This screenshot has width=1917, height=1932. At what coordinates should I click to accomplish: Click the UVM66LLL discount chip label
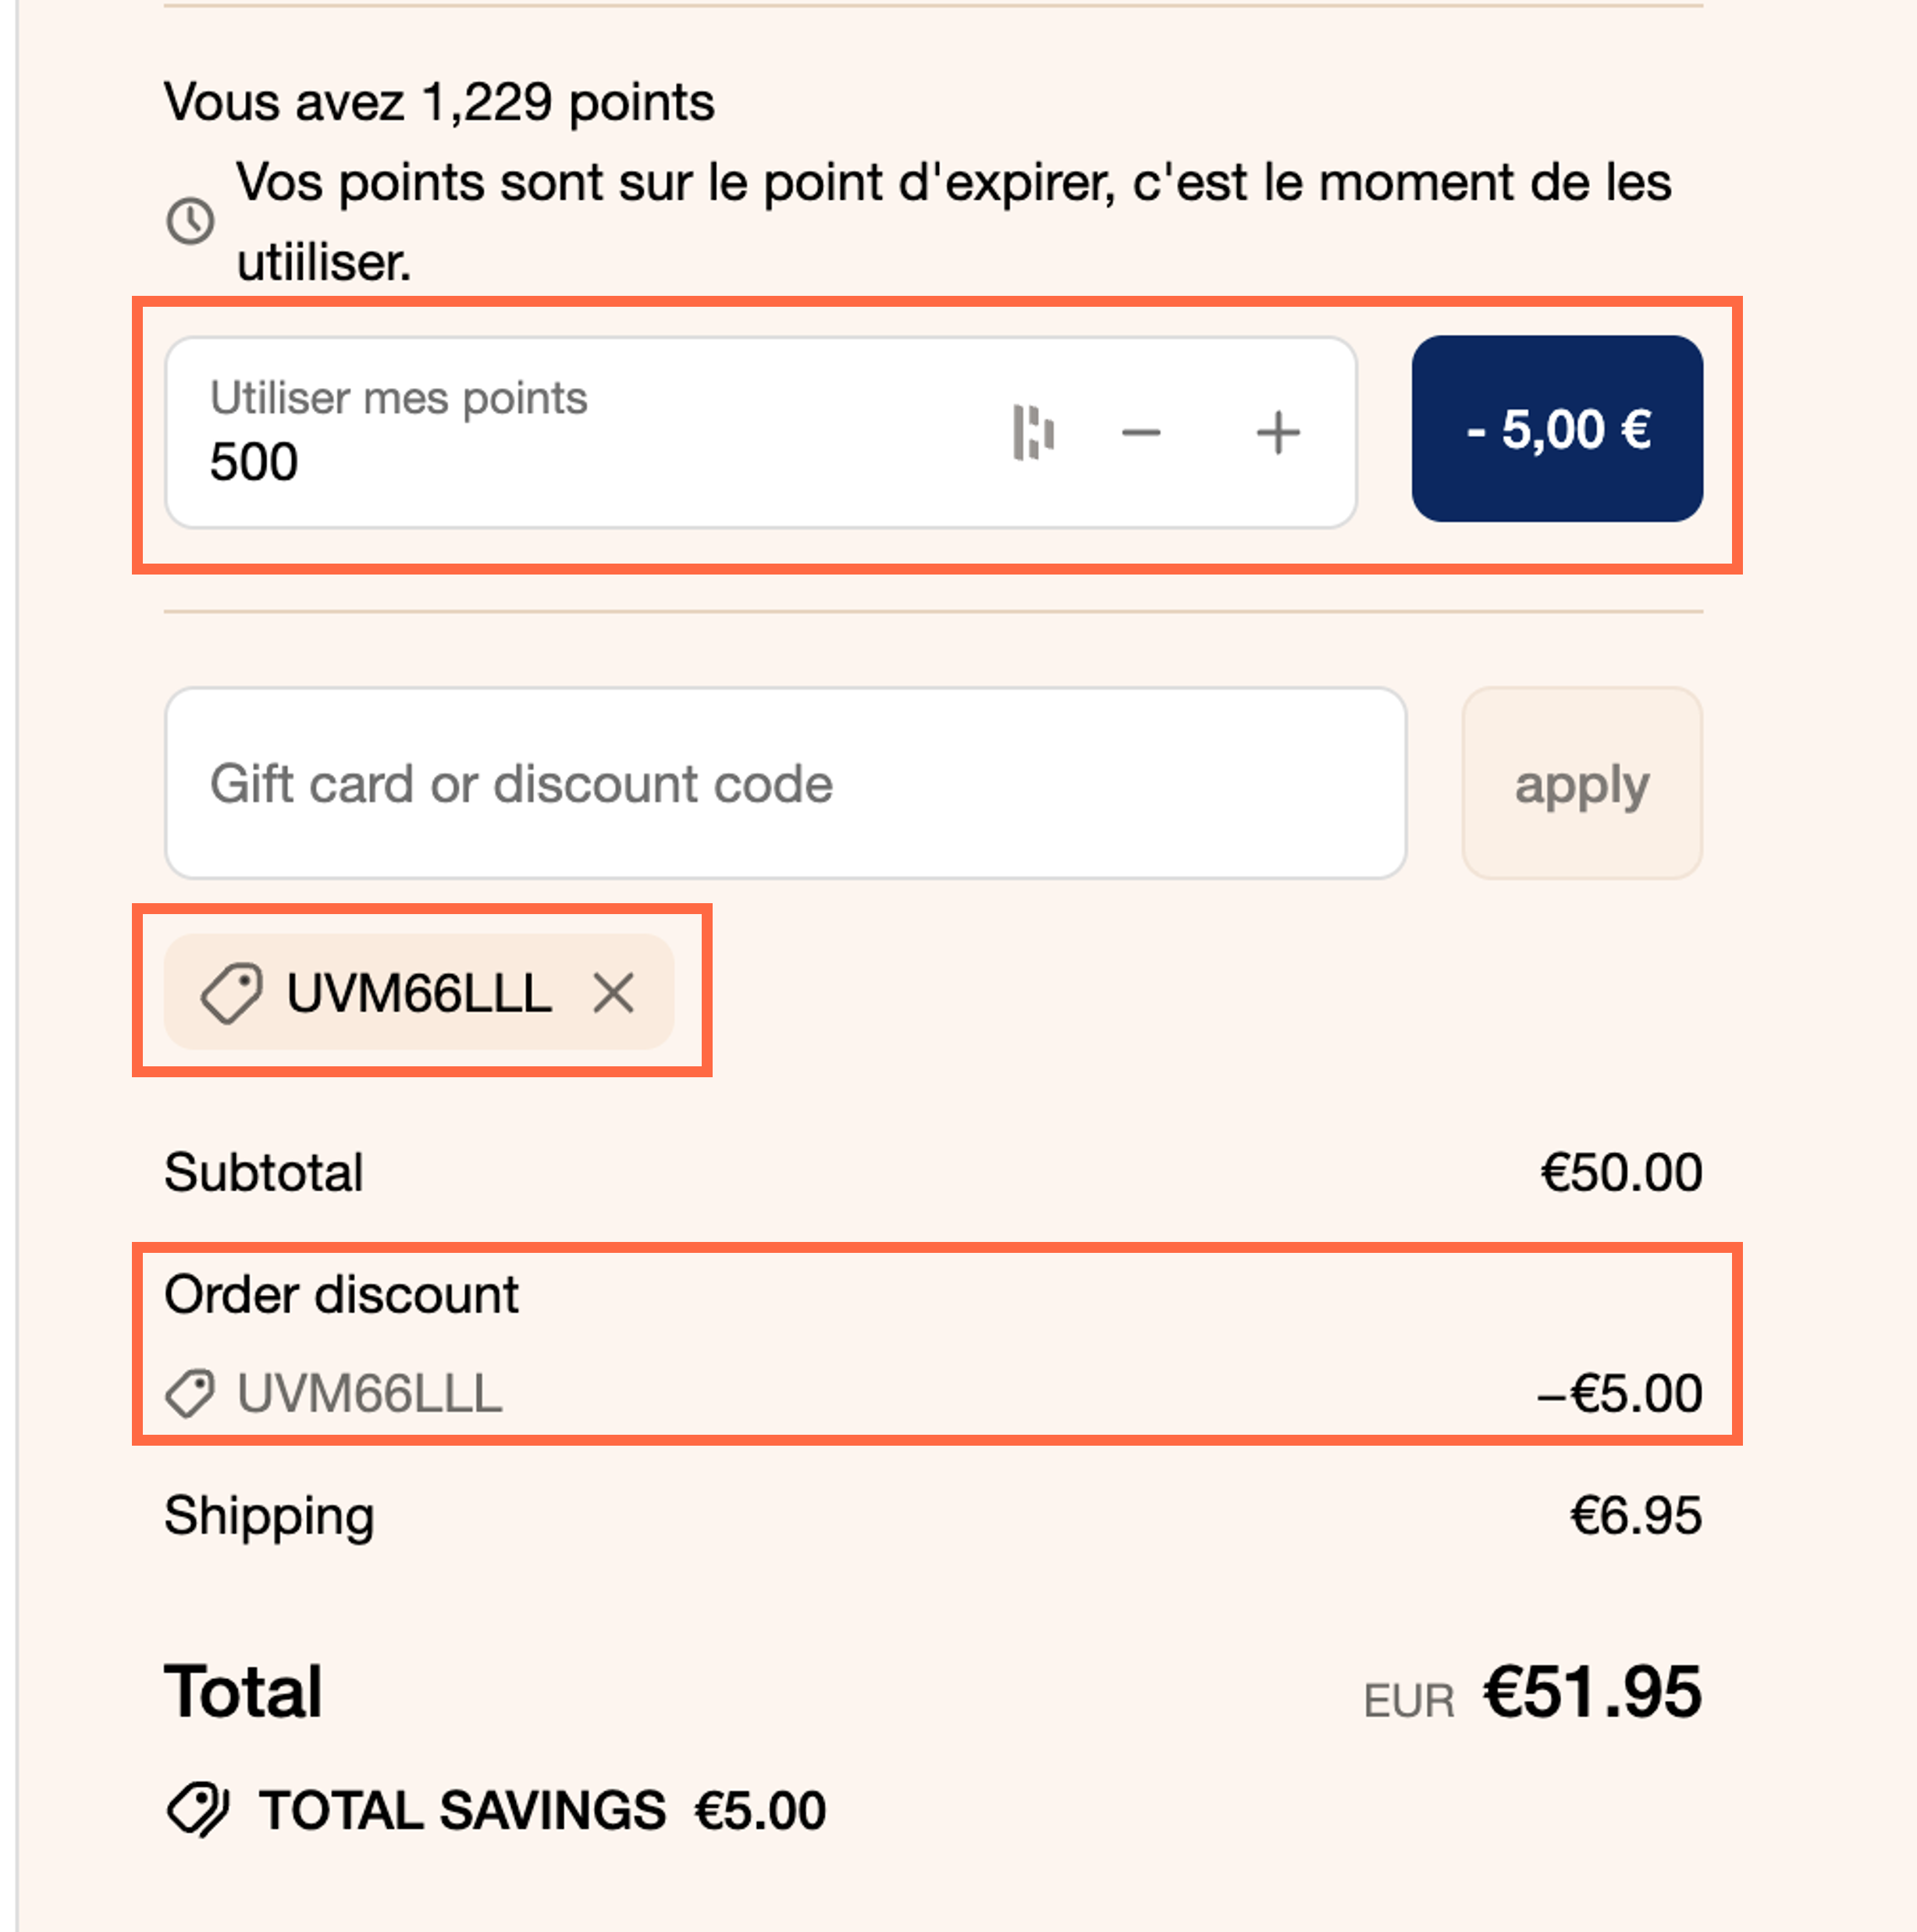tap(419, 993)
